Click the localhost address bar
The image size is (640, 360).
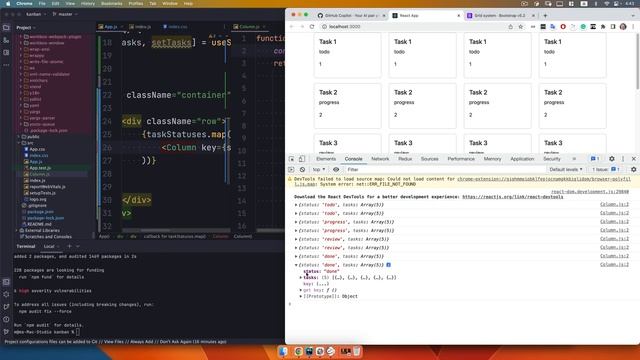click(x=412, y=27)
